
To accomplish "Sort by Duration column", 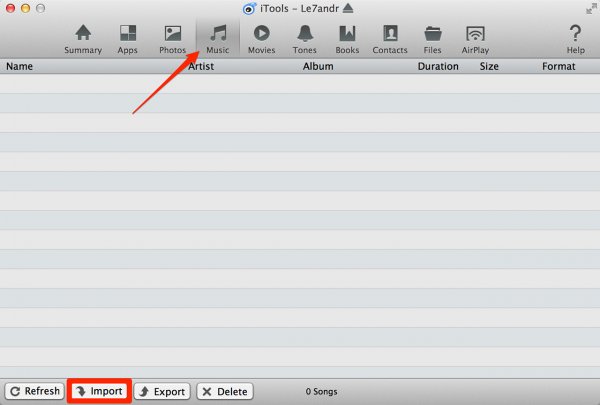I will click(438, 66).
